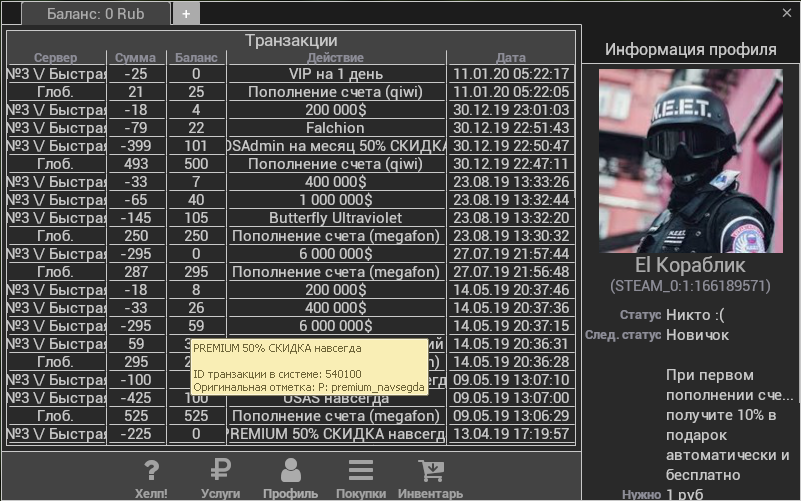The width and height of the screenshot is (801, 501).
Task: Click the El Кораблик profile name
Action: 691,266
